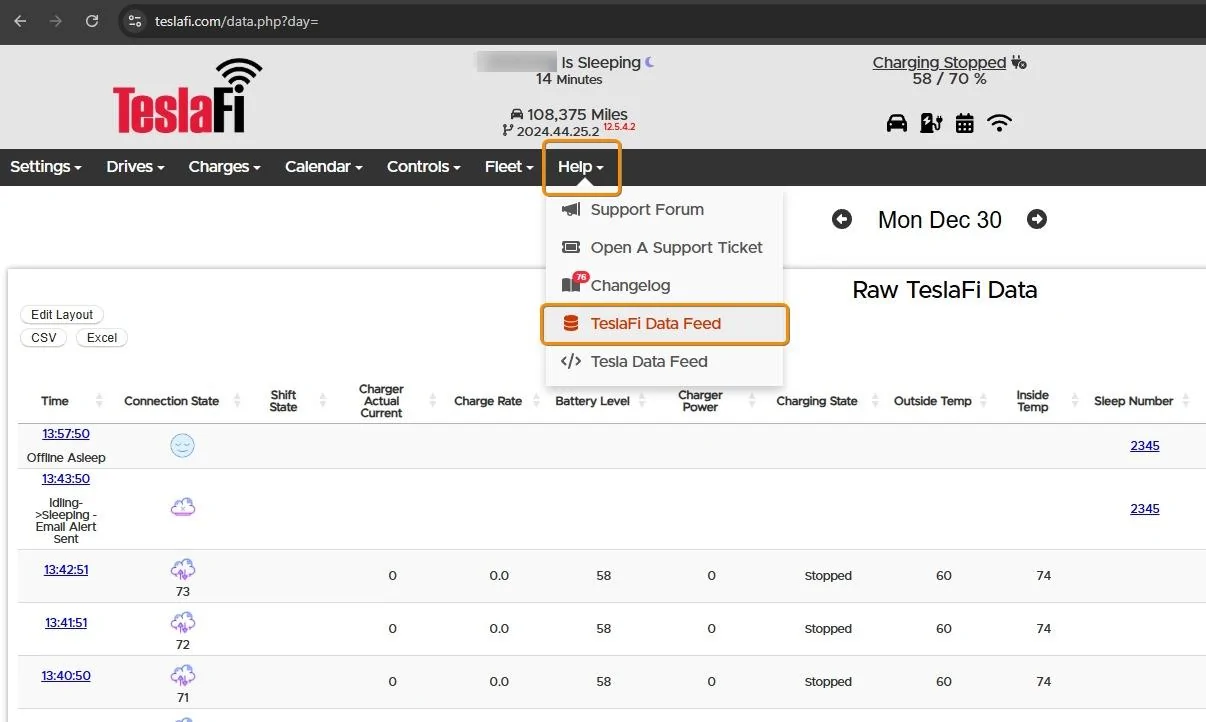Click Stopped cell in 13:42:51 row
This screenshot has height=722, width=1206.
[828, 576]
